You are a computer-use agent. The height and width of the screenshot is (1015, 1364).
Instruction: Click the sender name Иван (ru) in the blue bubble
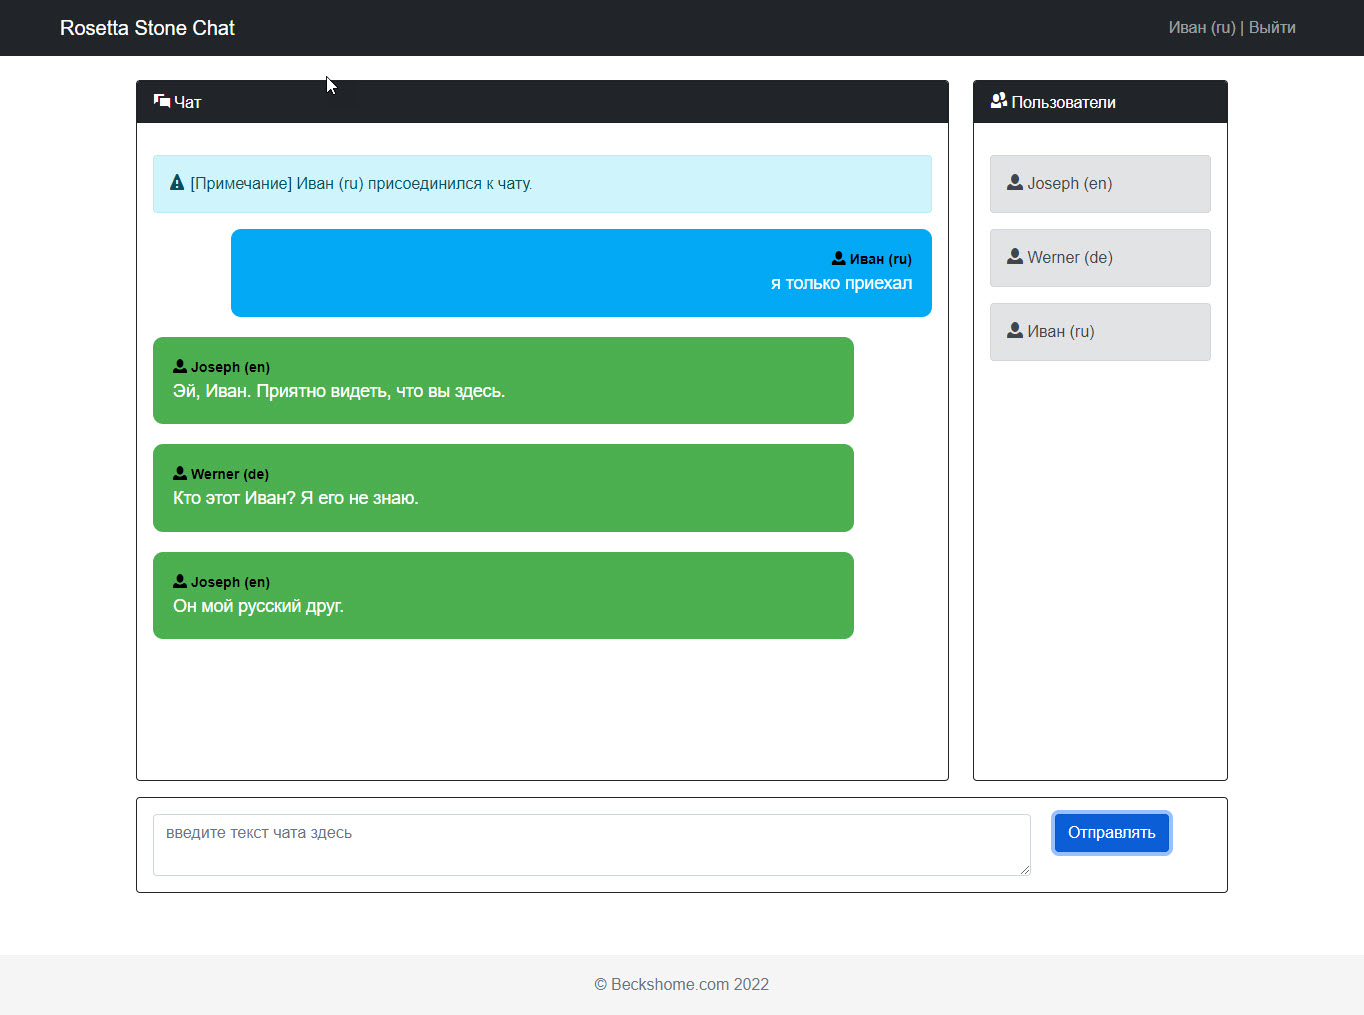point(881,259)
